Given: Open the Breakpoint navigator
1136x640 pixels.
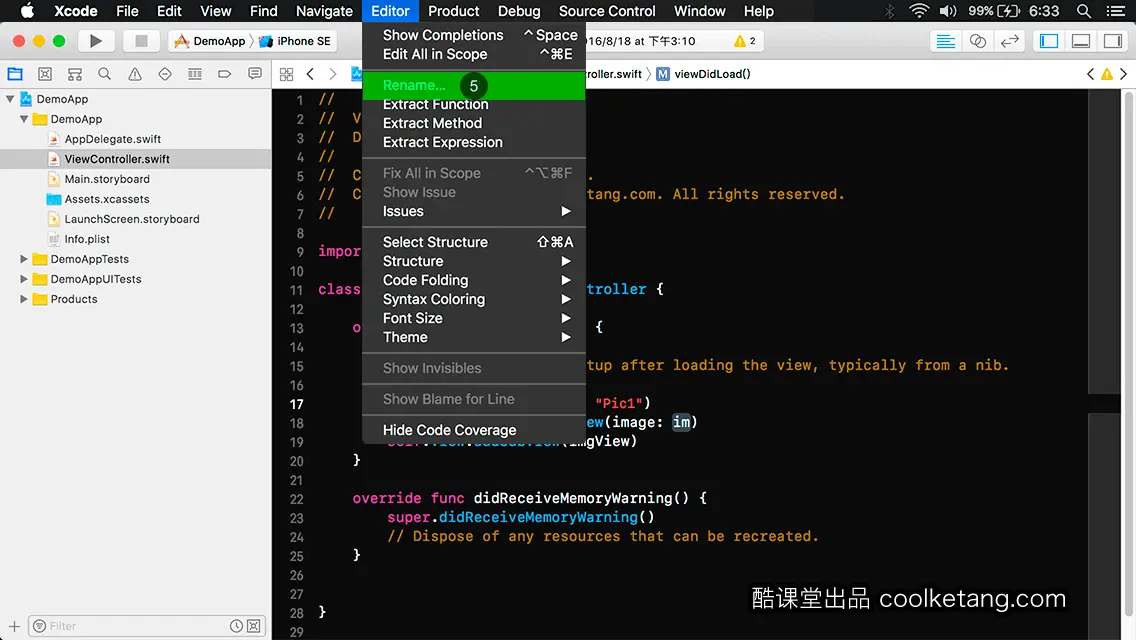Looking at the screenshot, I should [x=225, y=74].
